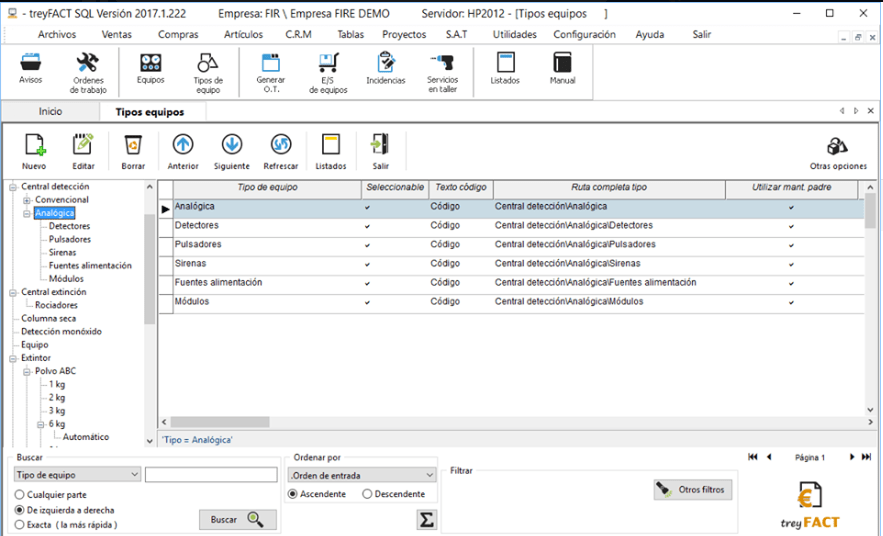883x536 pixels.
Task: Open the S.A.T menu
Action: point(457,34)
